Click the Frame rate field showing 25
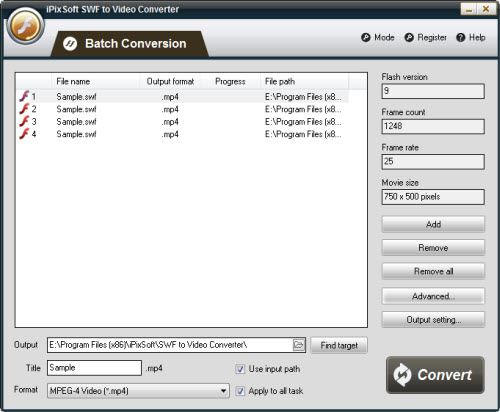 [x=433, y=162]
